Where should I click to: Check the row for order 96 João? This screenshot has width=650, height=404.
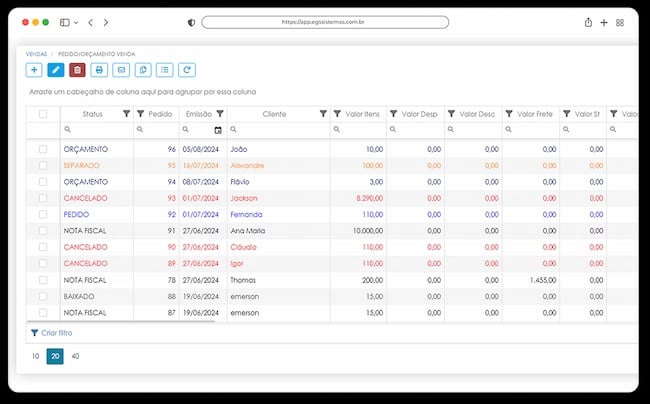43,149
